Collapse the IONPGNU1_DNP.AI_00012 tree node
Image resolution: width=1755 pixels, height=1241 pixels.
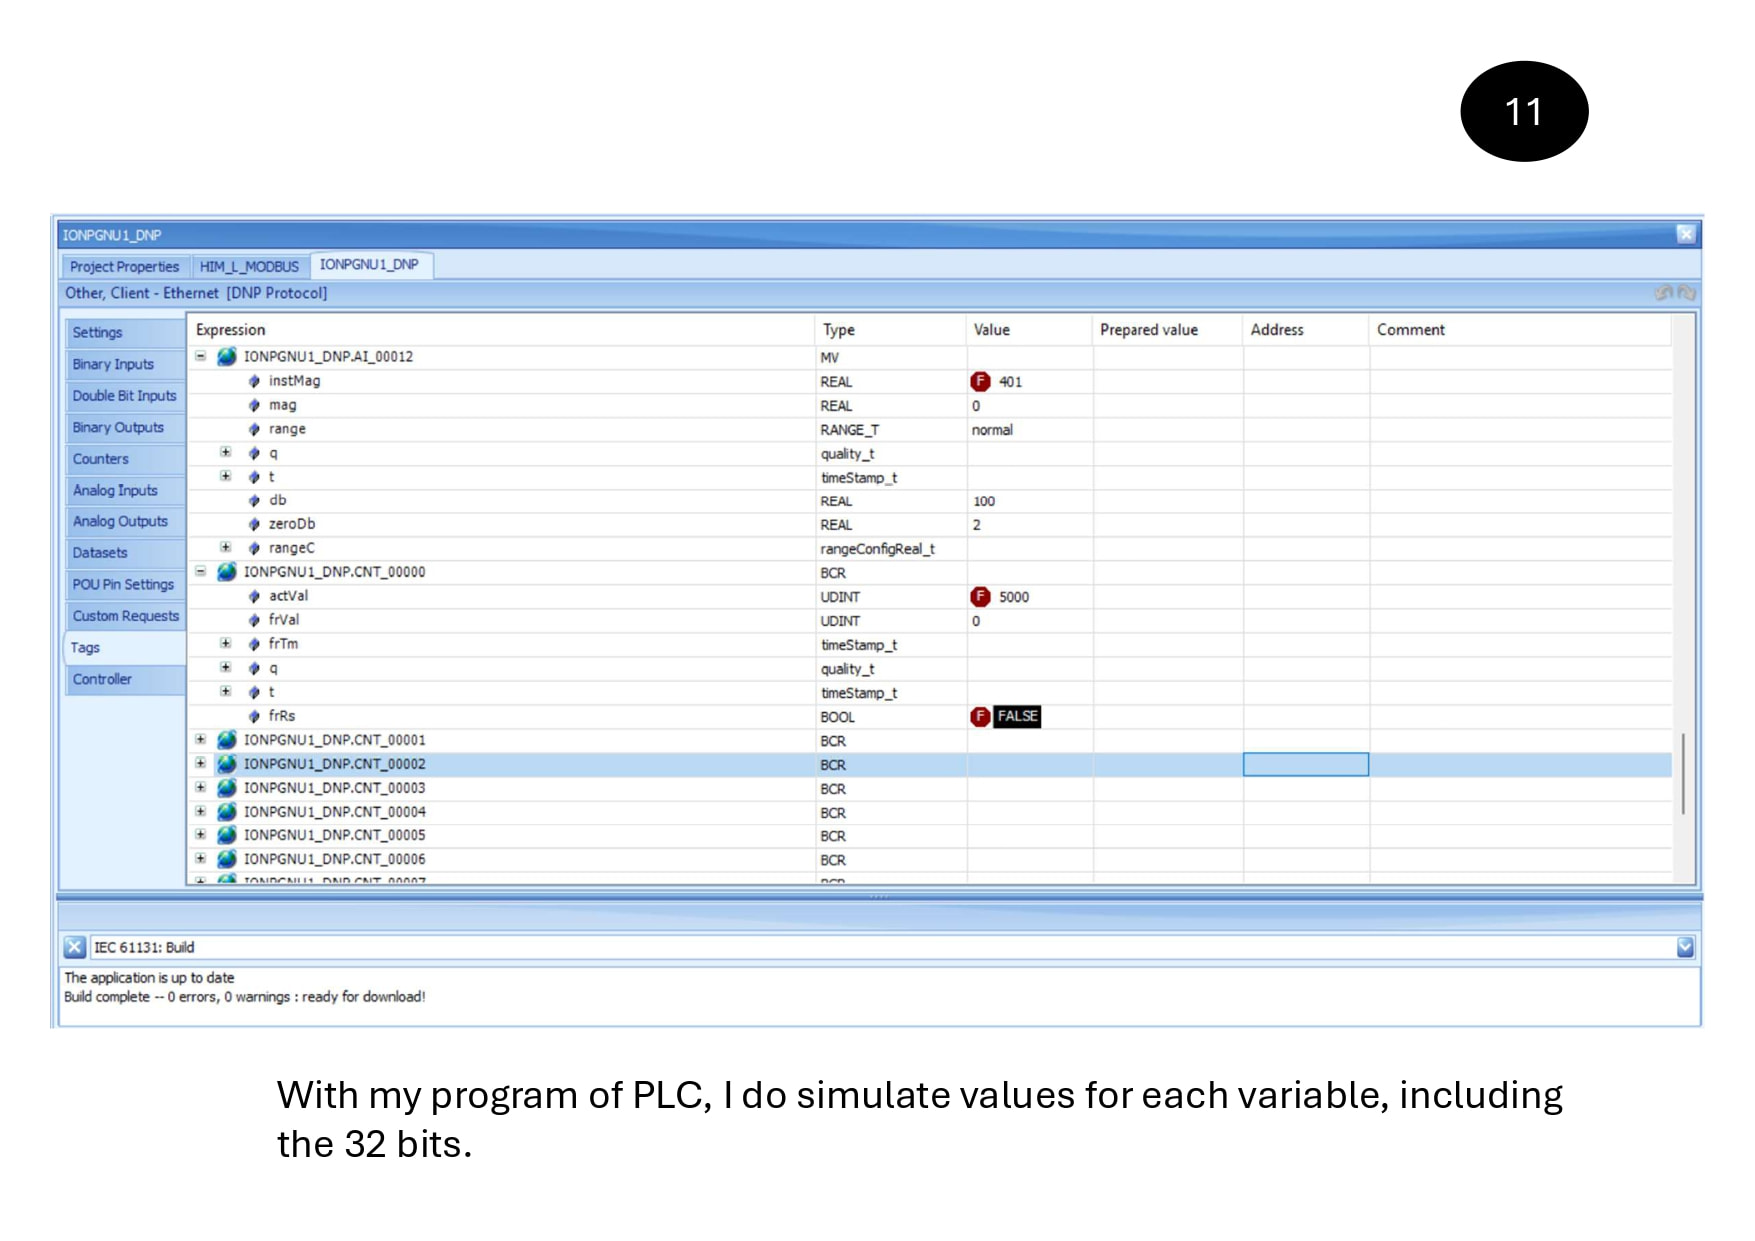pos(201,357)
